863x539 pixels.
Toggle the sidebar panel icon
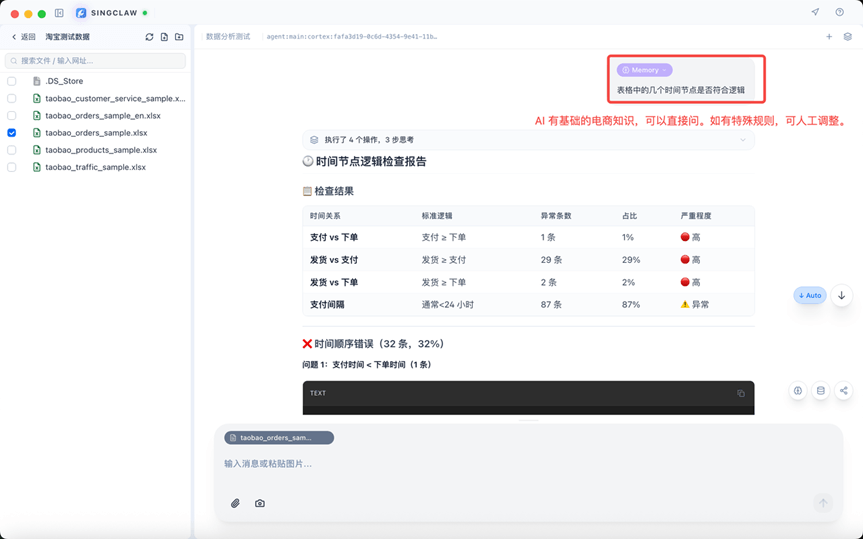click(59, 13)
